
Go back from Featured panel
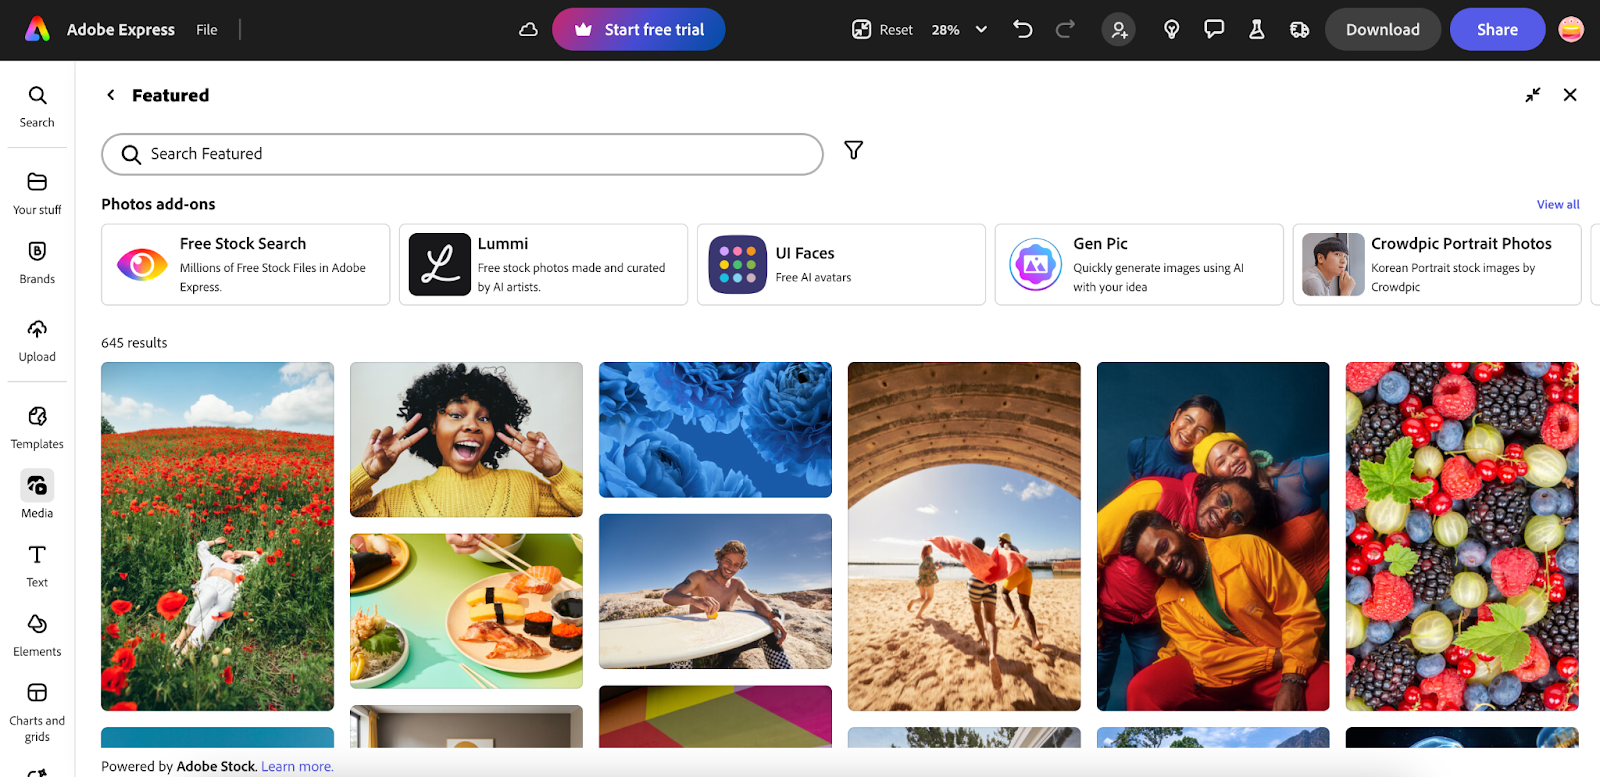click(111, 95)
